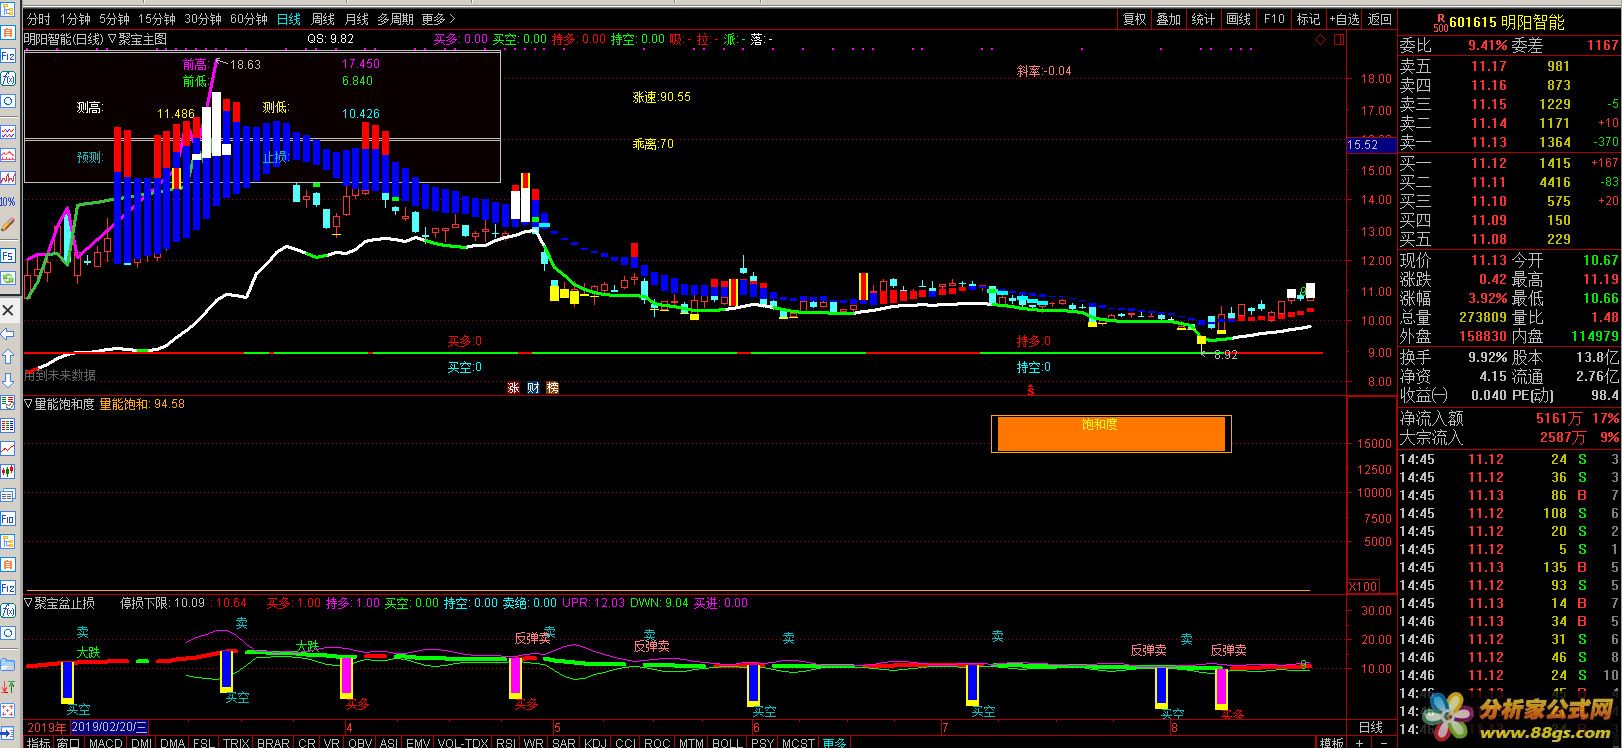The image size is (1622, 748).
Task: Click the F10 icon in left sidebar
Action: tap(8, 518)
